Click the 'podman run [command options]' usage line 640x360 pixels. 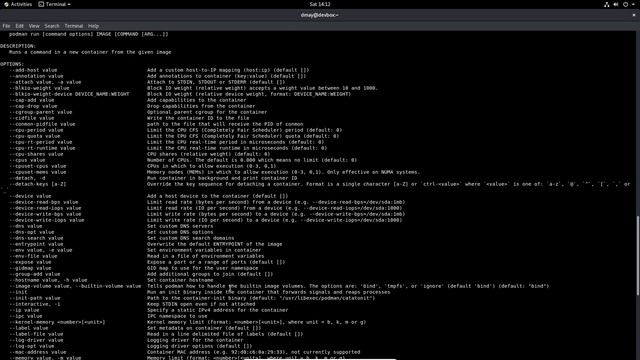[89, 34]
